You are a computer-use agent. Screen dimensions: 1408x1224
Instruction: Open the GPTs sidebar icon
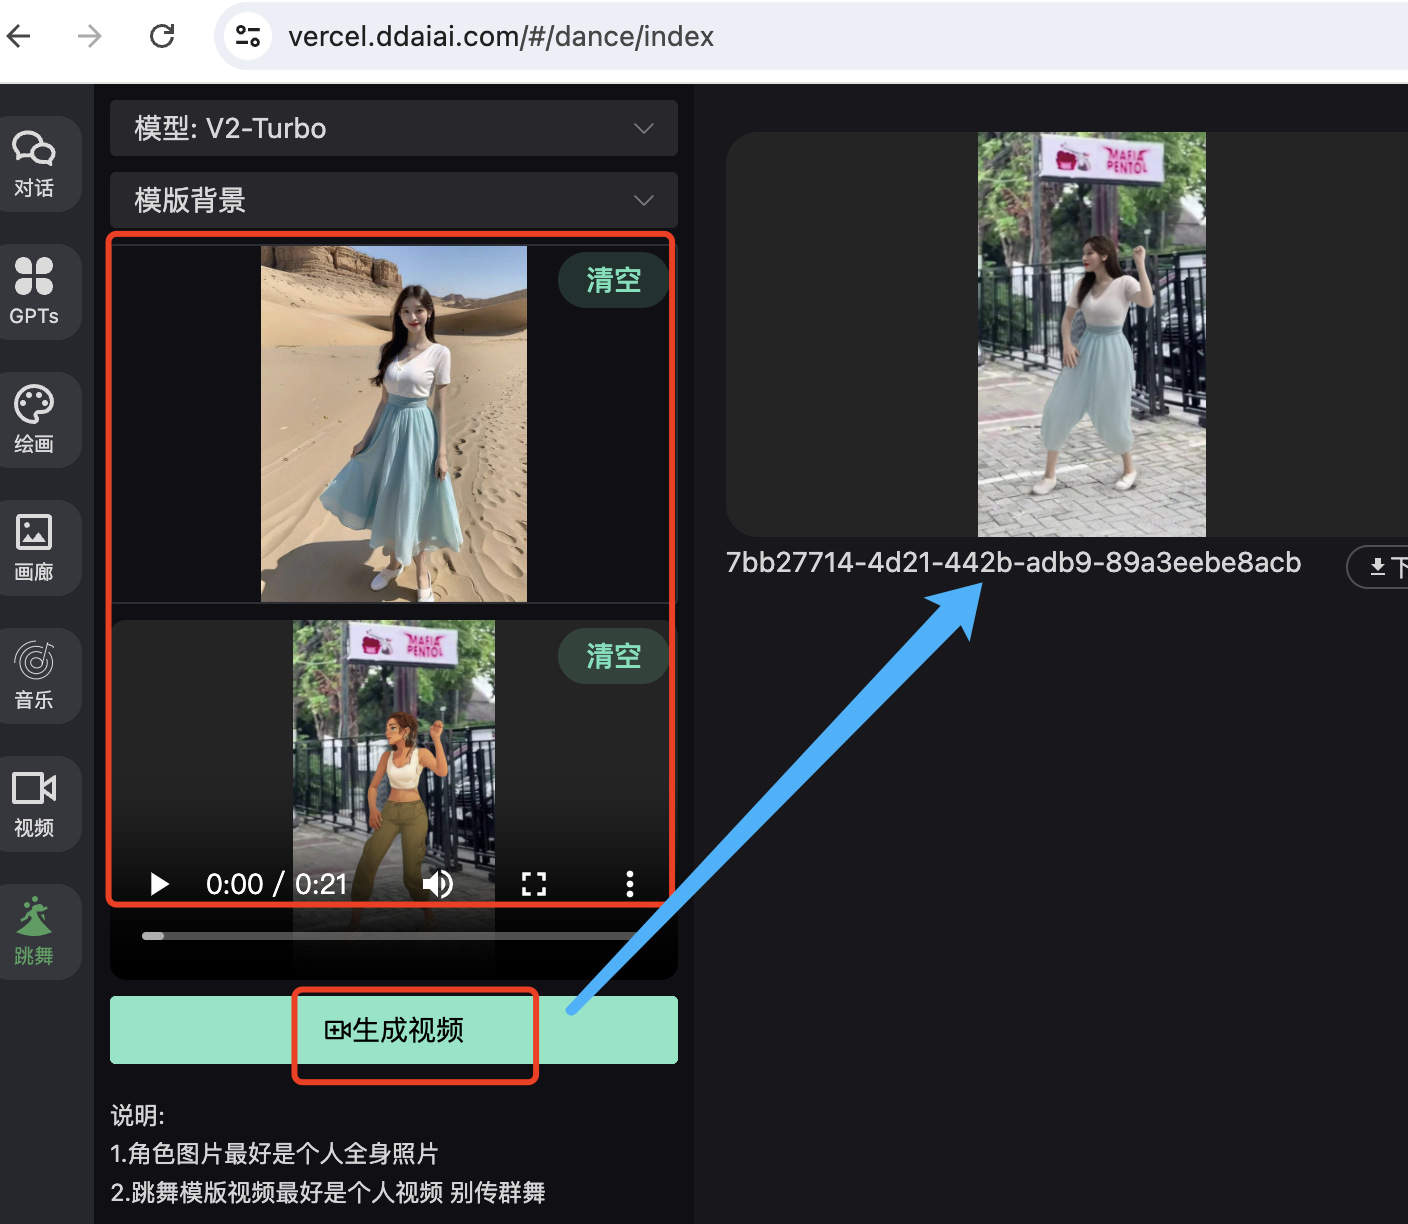34,291
